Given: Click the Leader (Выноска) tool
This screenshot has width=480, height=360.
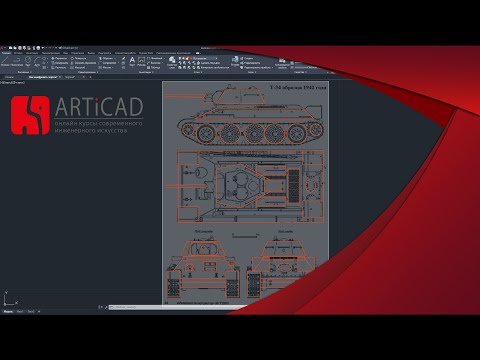Looking at the screenshot, I should pyautogui.click(x=154, y=63).
